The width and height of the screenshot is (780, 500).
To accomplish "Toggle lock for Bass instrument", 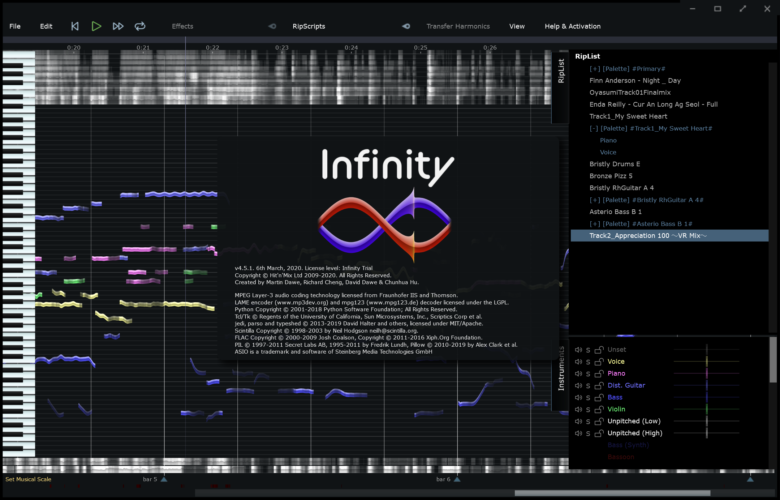I will point(599,398).
